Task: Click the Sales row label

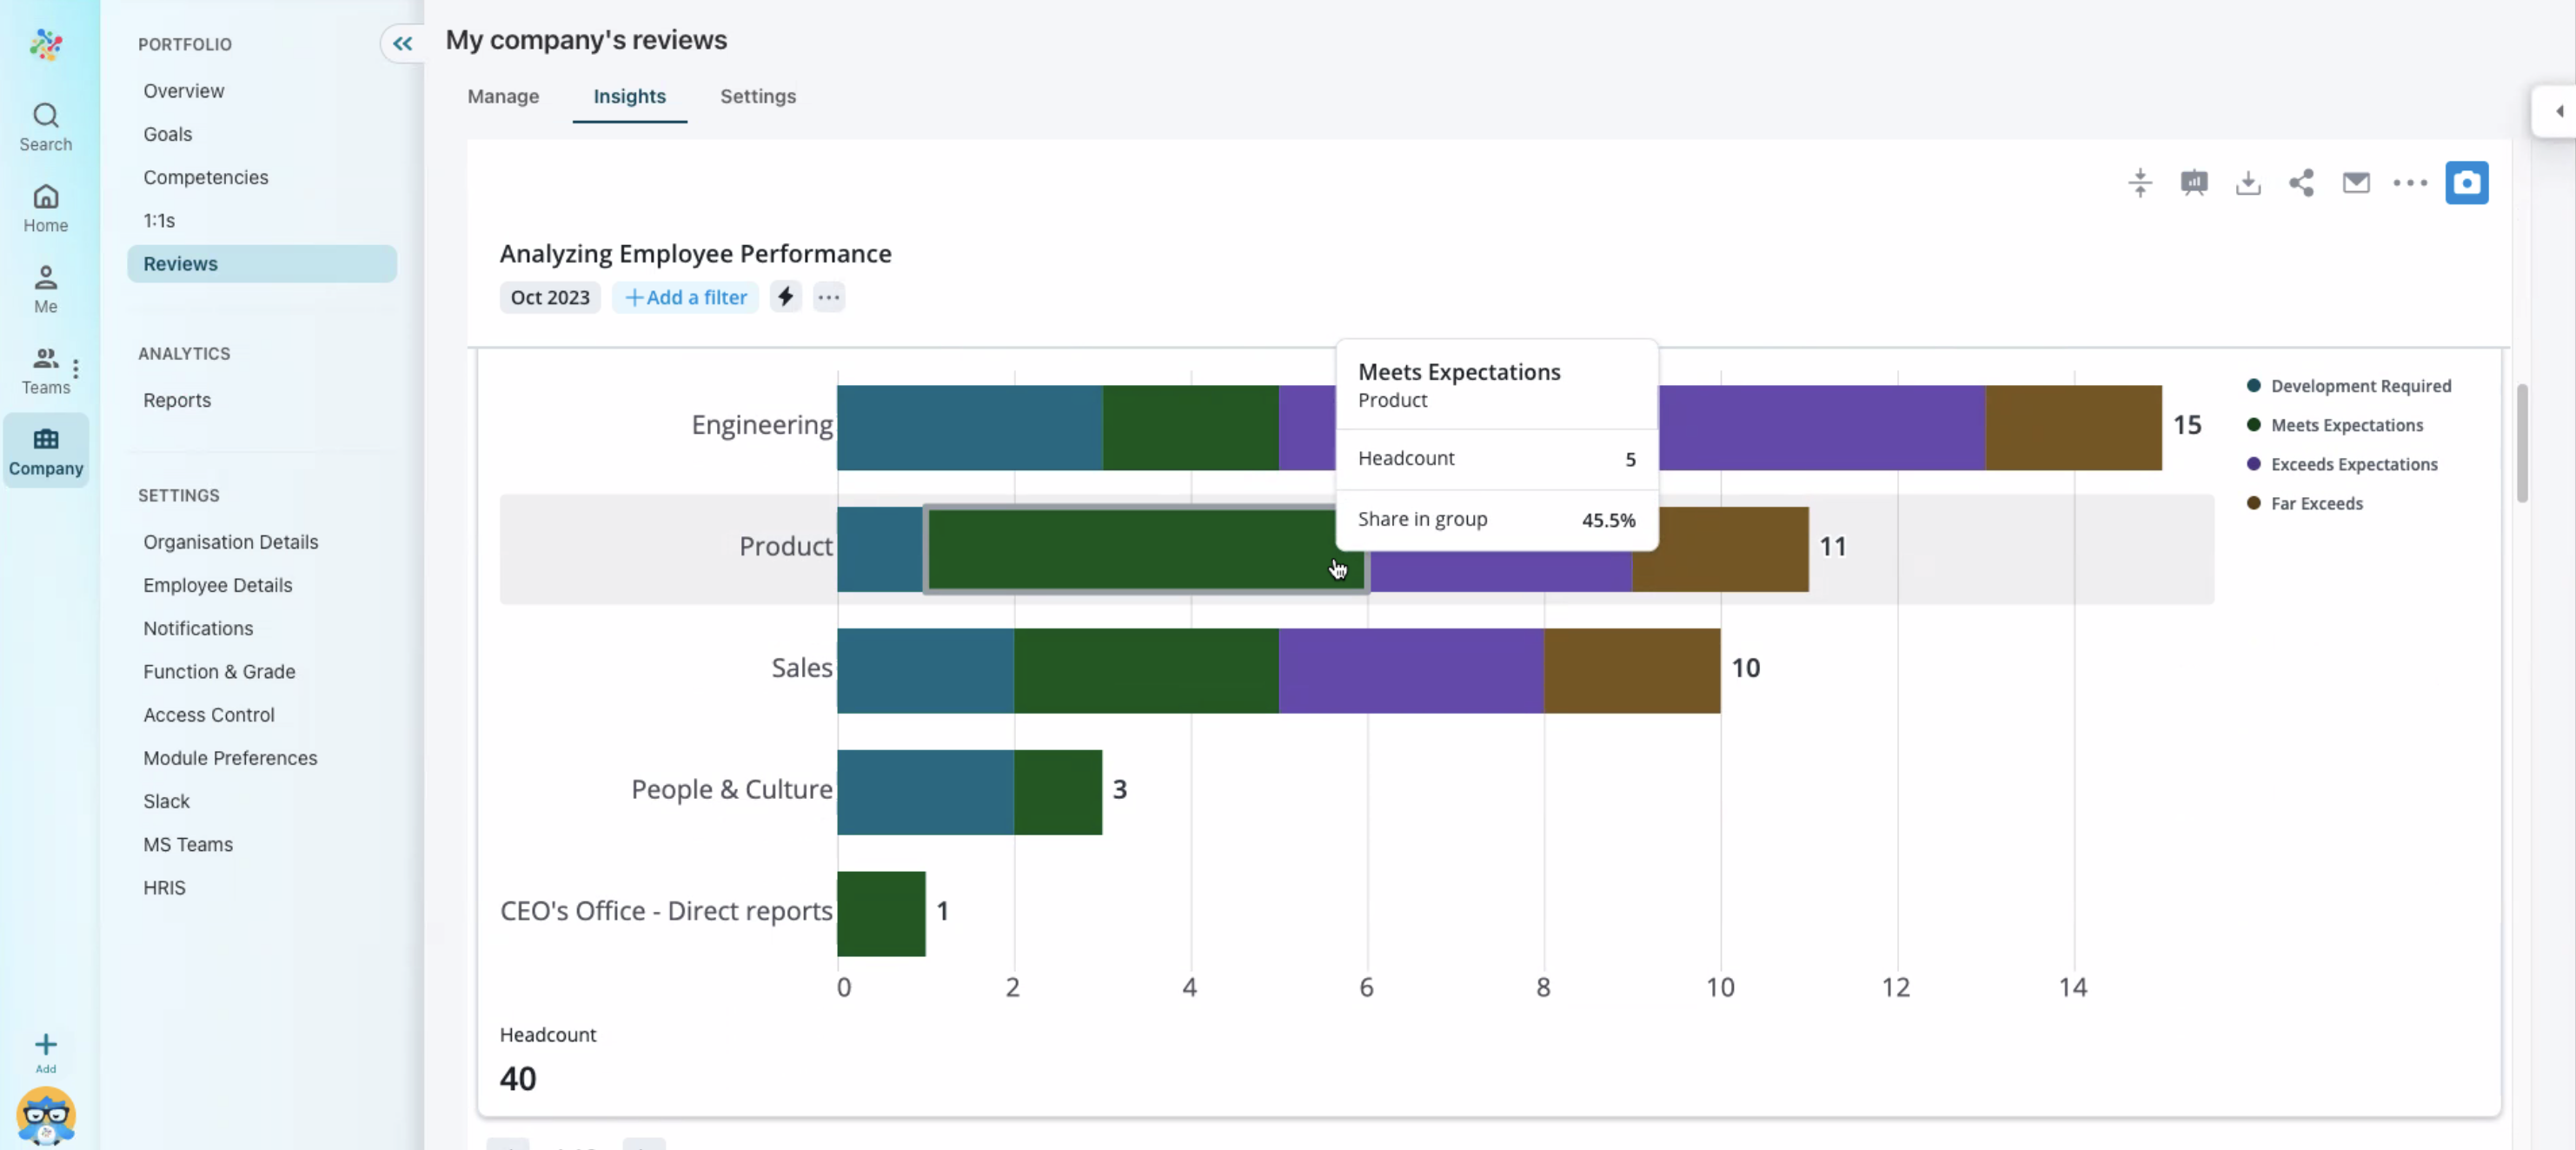Action: (x=802, y=668)
